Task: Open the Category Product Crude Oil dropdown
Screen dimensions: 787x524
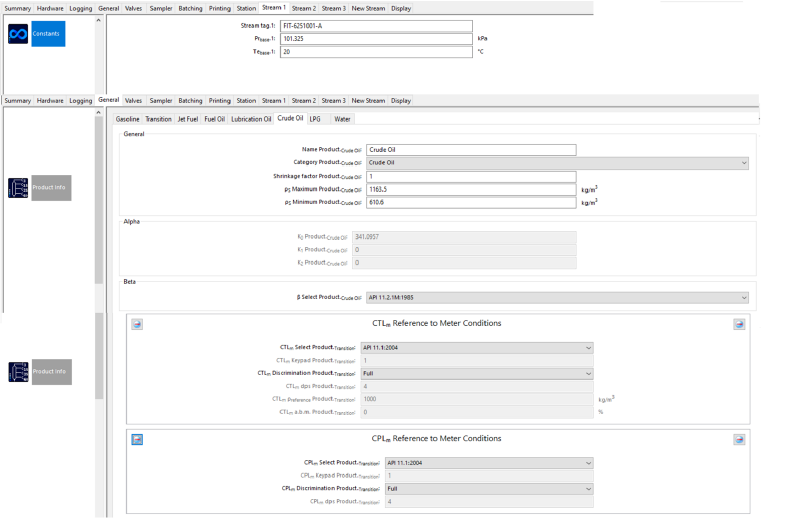Action: (557, 163)
